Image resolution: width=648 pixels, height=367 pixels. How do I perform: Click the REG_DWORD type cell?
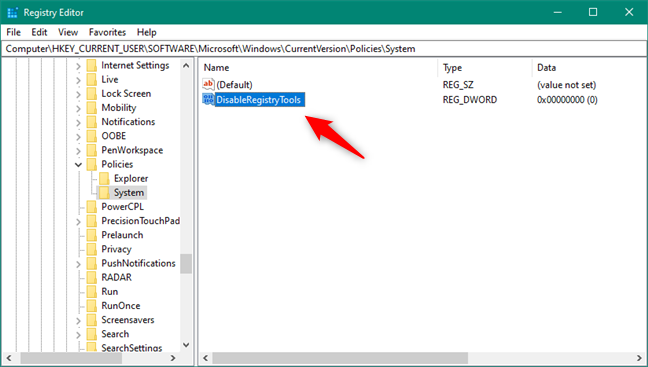point(470,100)
